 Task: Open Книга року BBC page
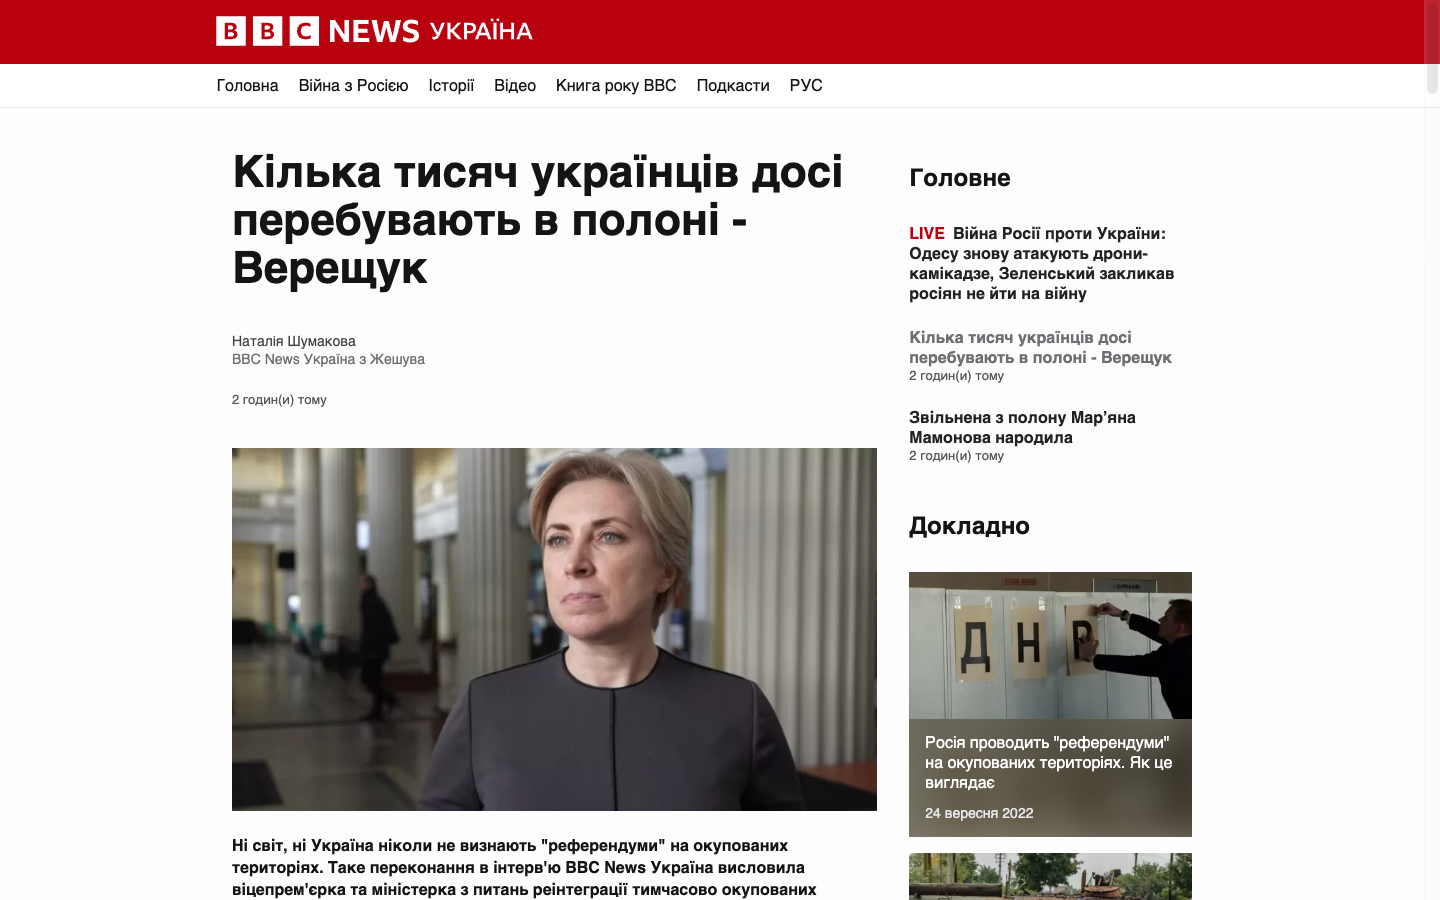click(616, 86)
